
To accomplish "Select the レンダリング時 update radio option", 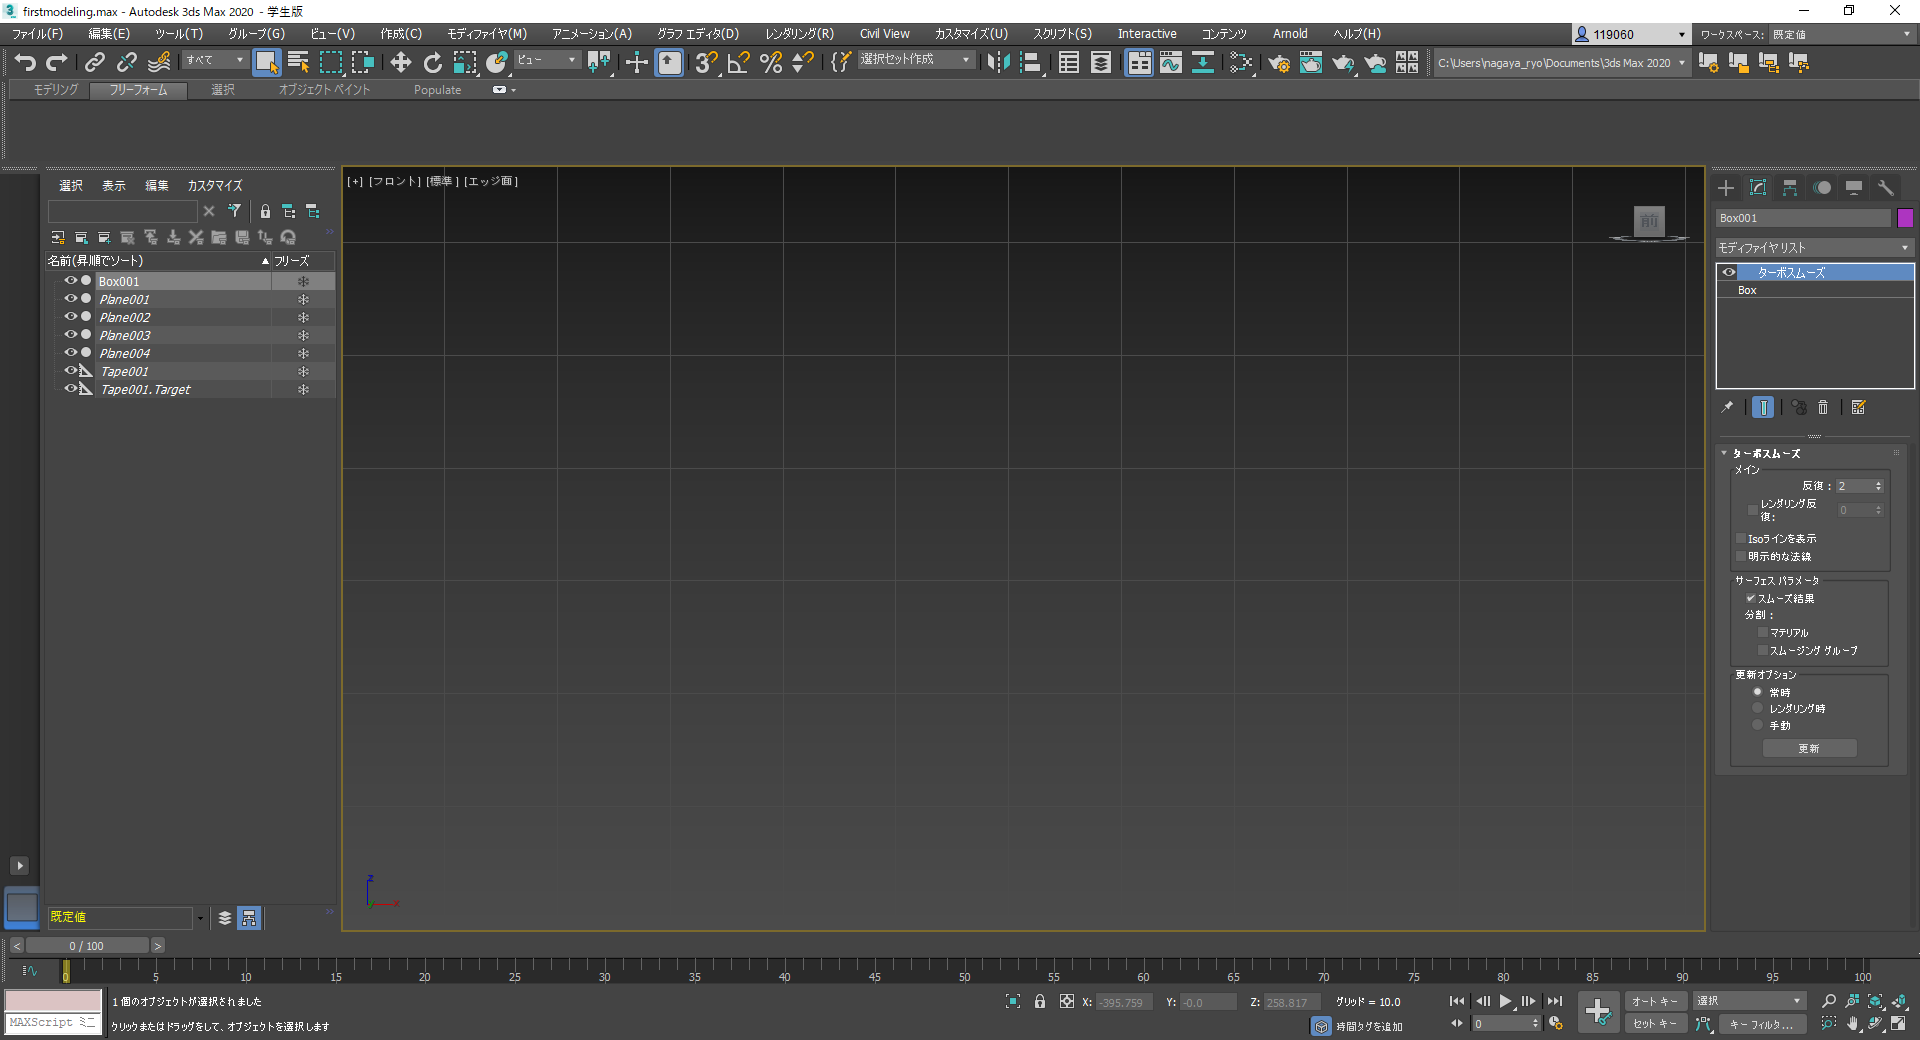I will 1757,709.
